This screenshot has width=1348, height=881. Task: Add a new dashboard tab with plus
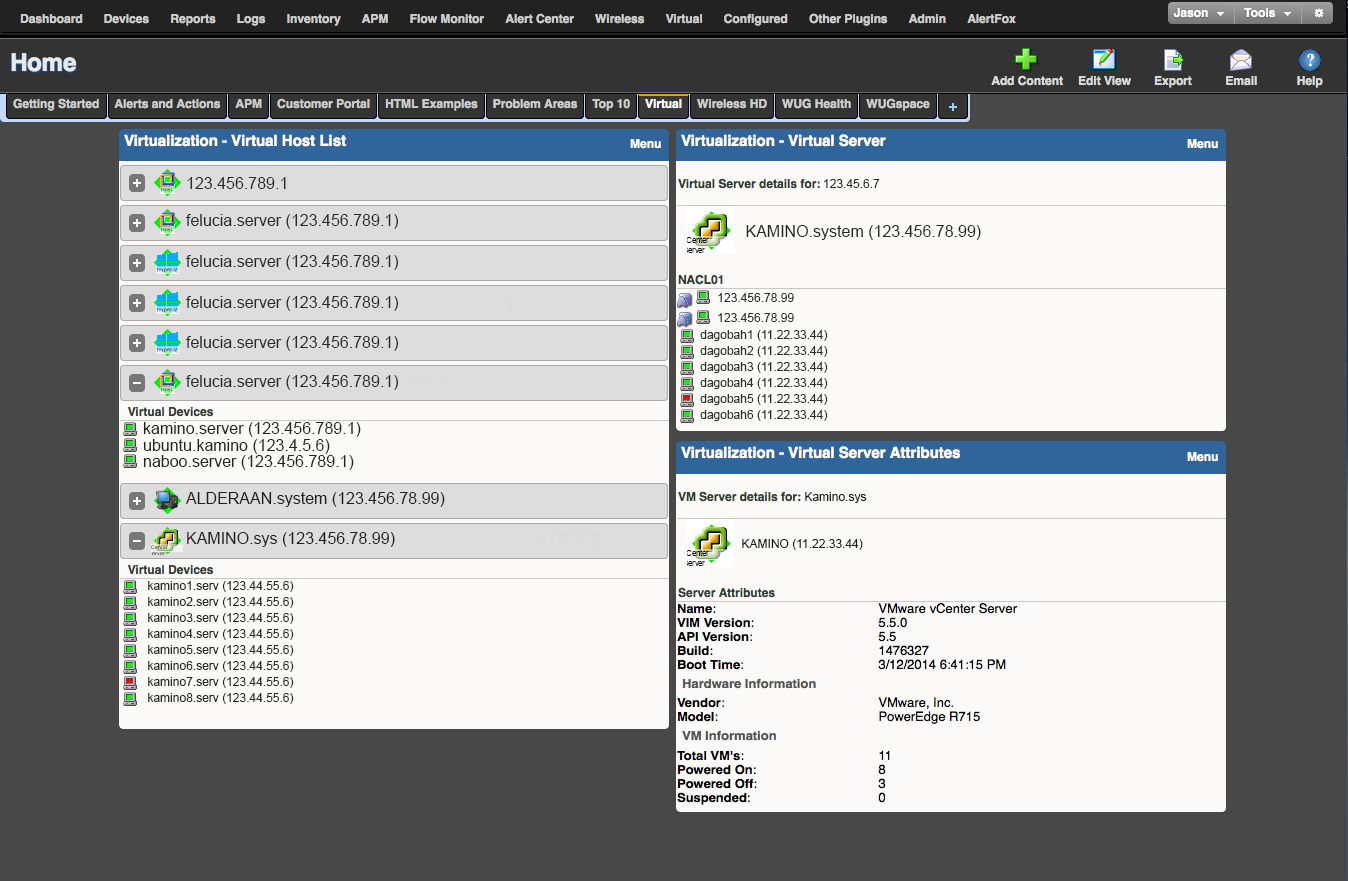click(953, 106)
